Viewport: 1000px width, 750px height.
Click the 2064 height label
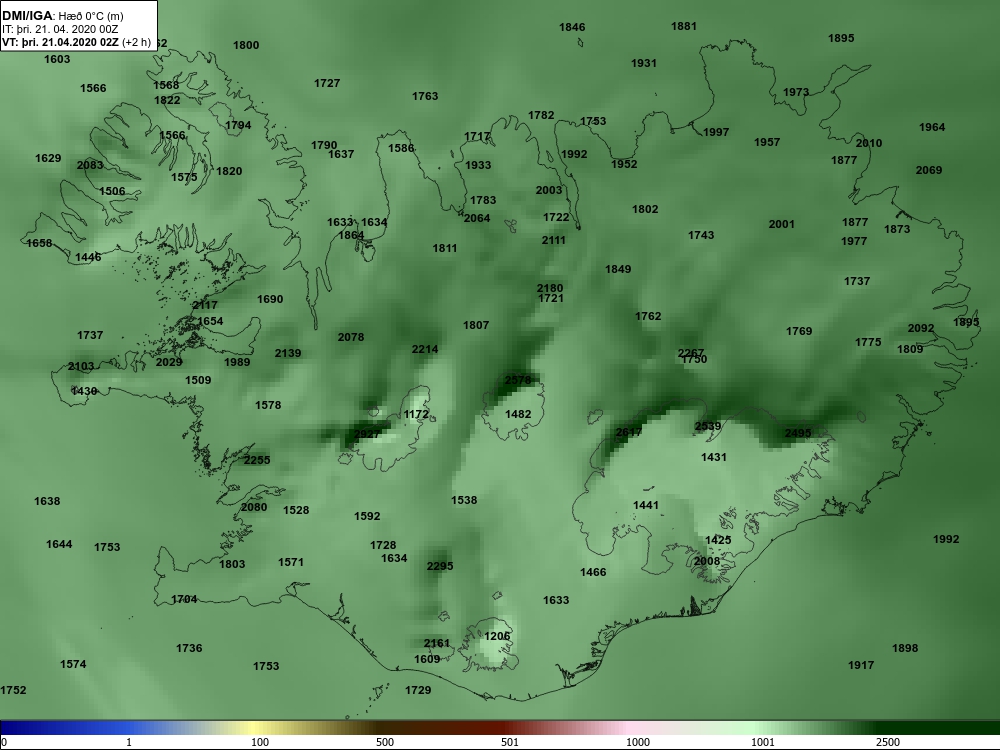point(477,218)
